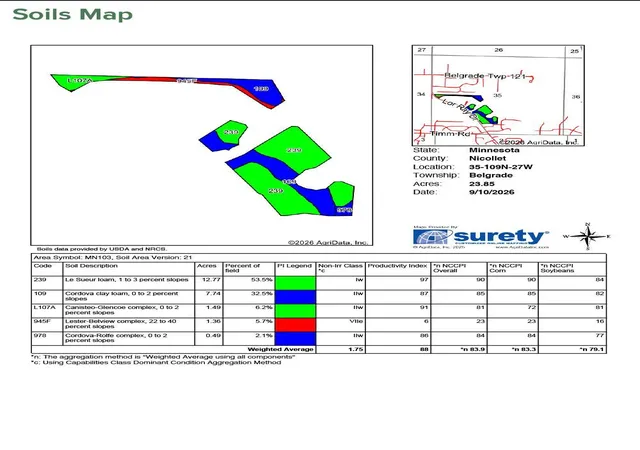The image size is (640, 450).
Task: Click acres value "1.49"
Action: tap(213, 307)
